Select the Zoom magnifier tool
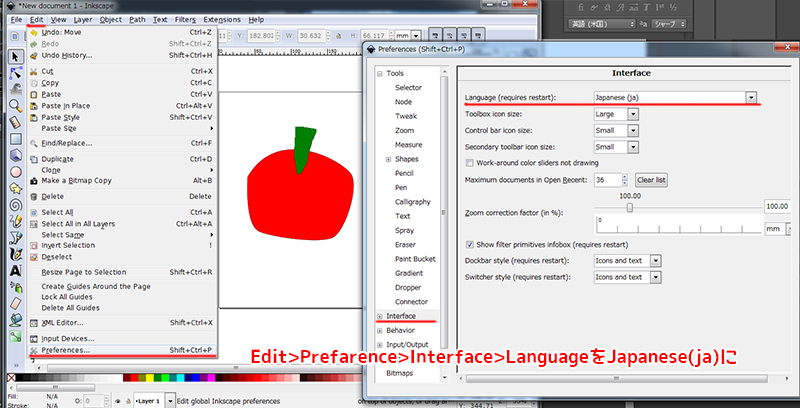Screen dimensions: 800x408 click(16, 105)
